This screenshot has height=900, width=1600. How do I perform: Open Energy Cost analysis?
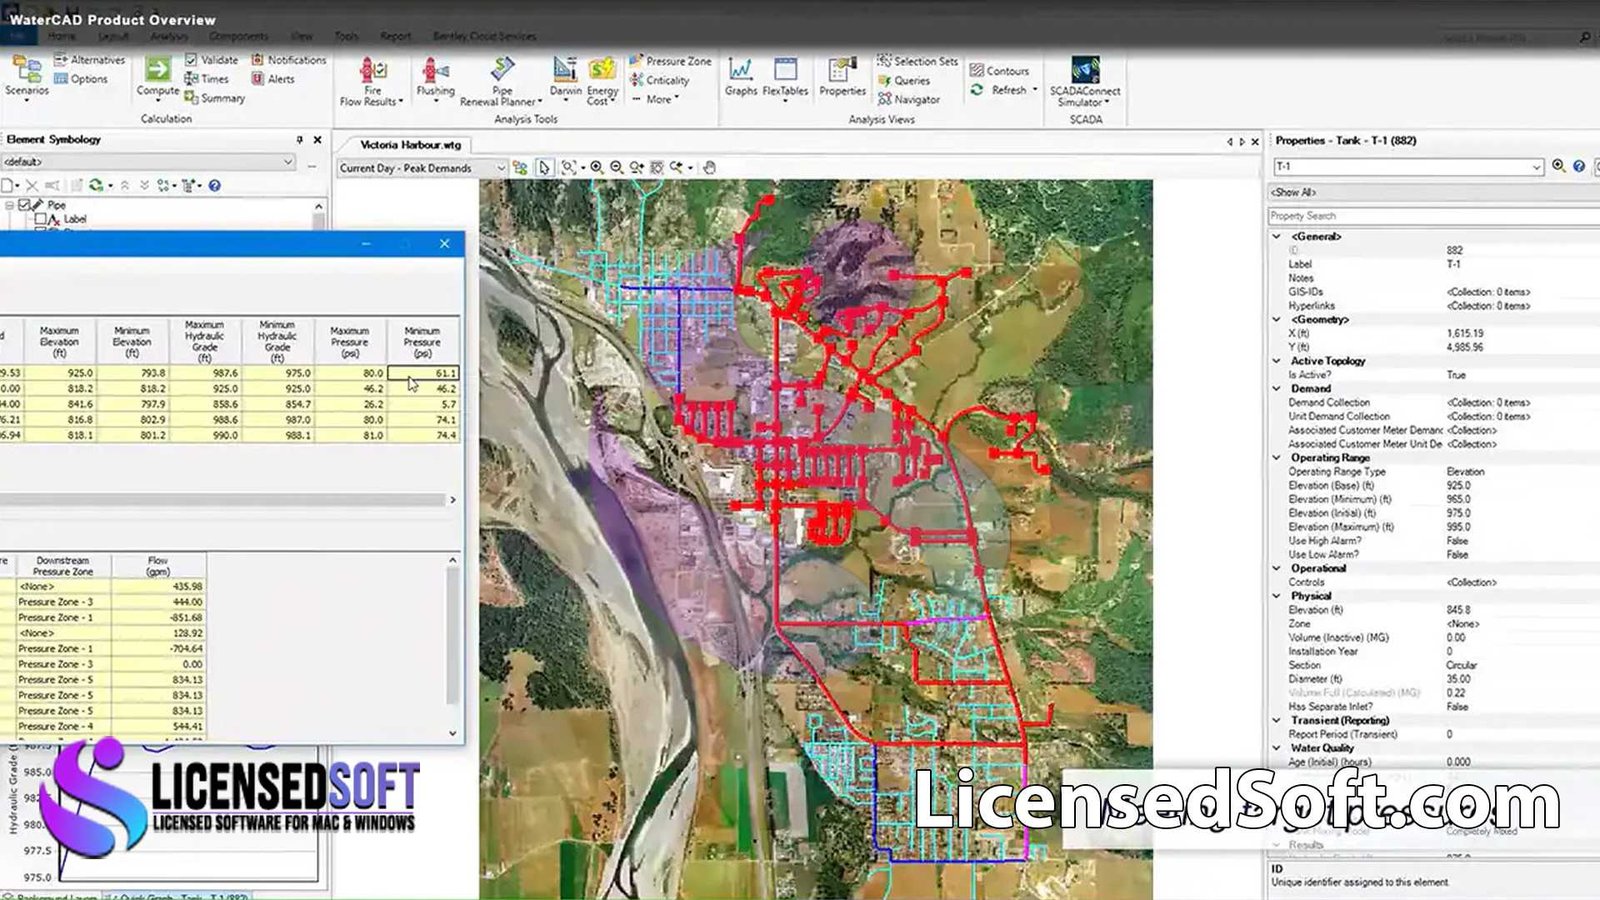(x=602, y=81)
